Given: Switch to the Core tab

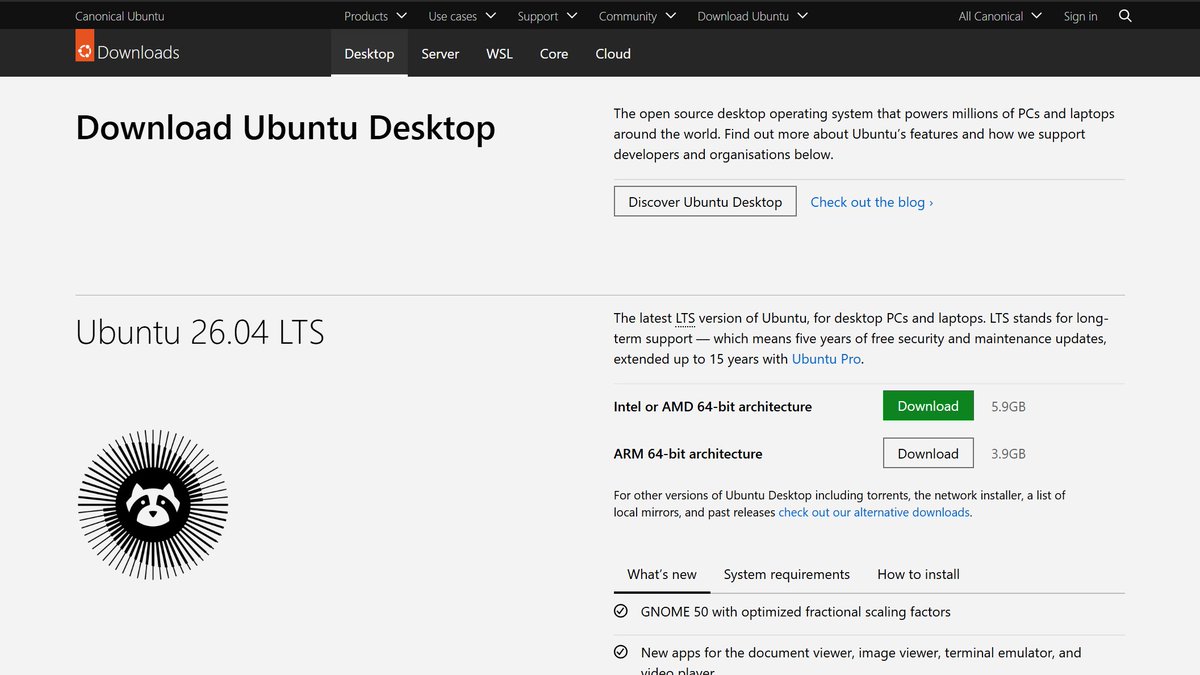Looking at the screenshot, I should (x=554, y=54).
